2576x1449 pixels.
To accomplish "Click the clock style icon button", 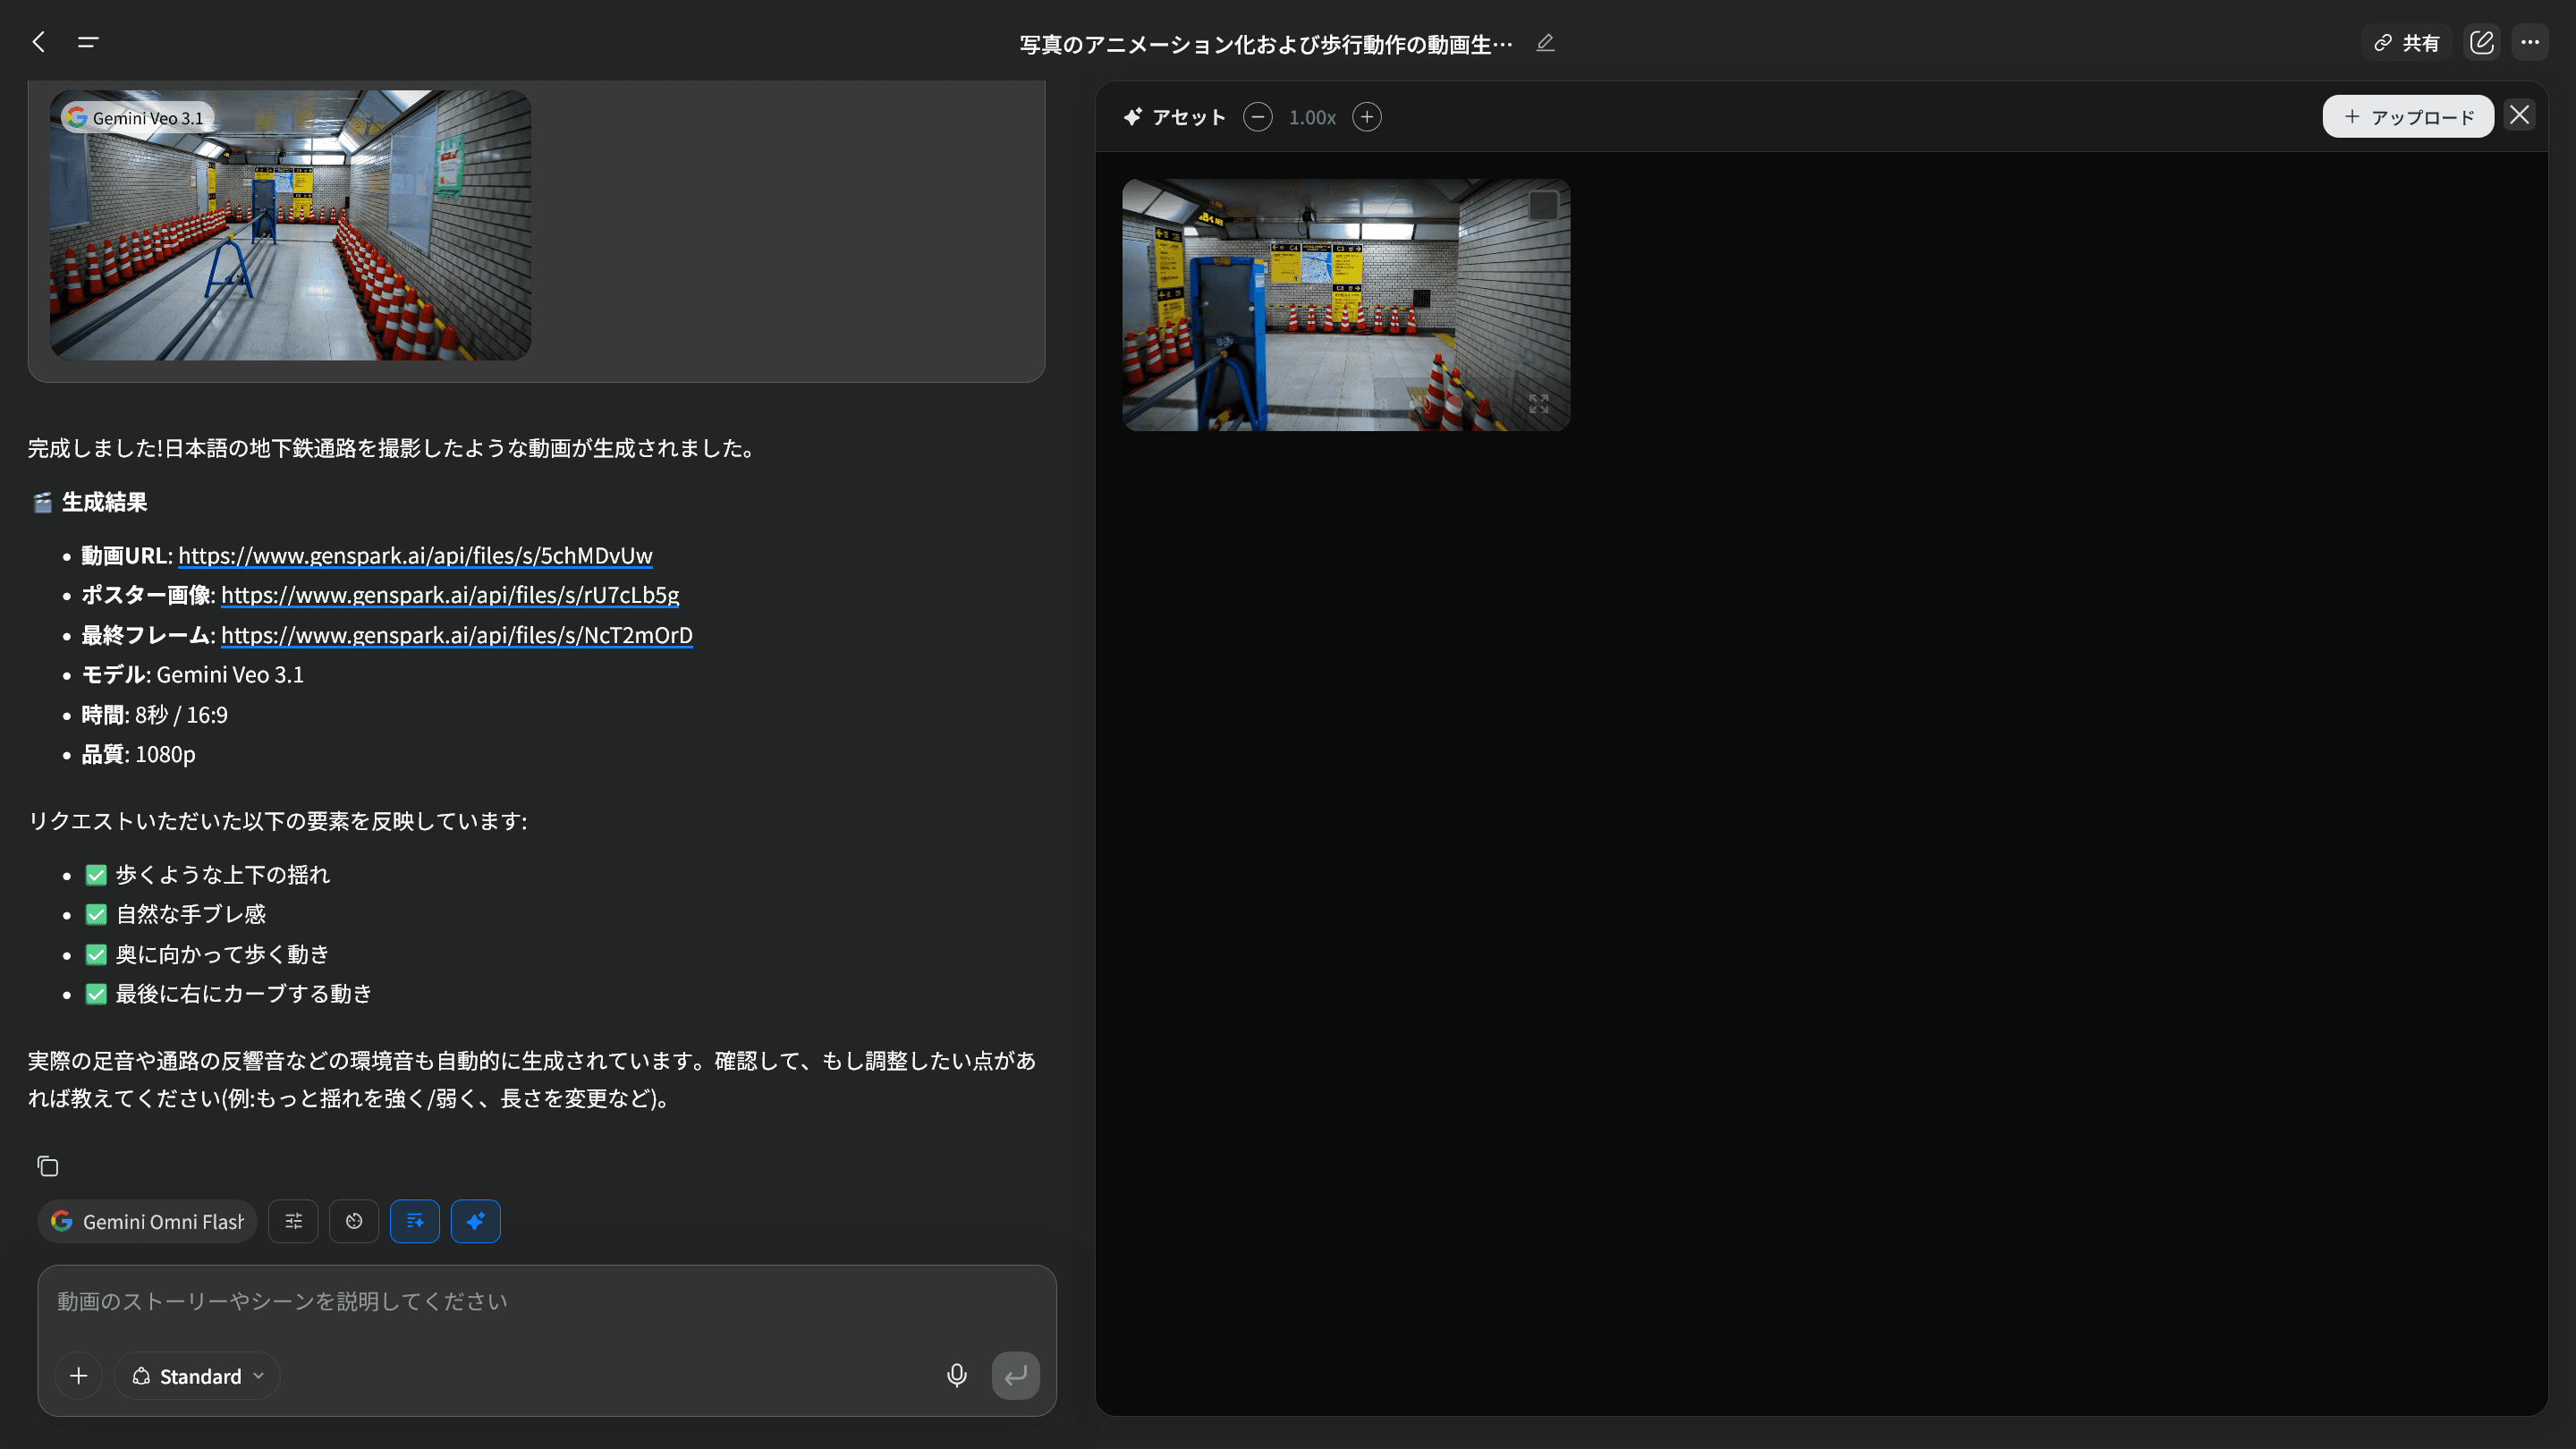I will (354, 1221).
